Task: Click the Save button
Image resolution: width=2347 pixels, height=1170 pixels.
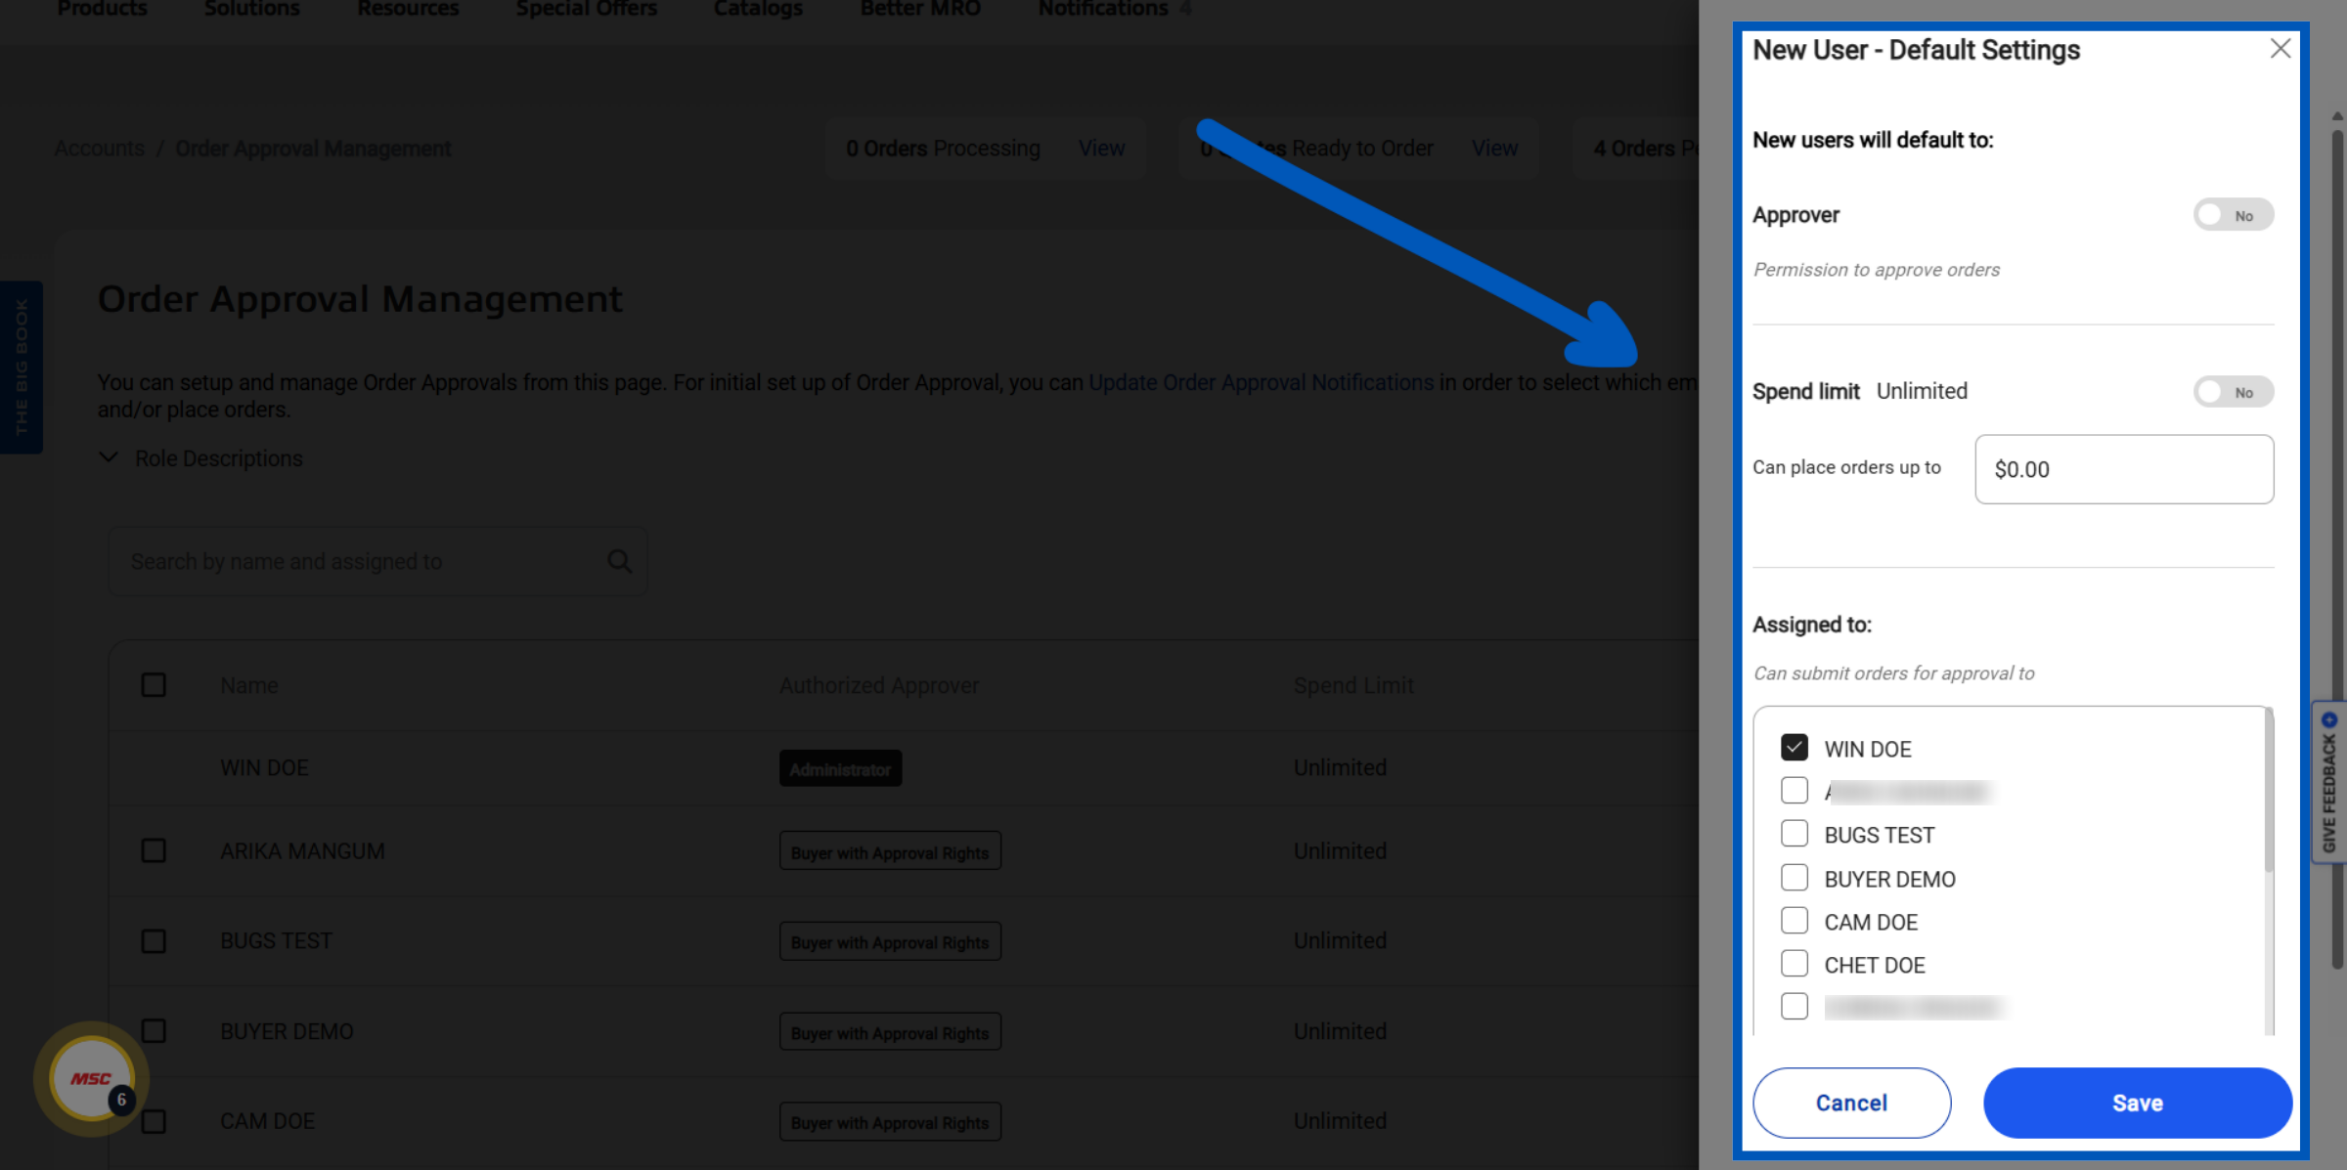Action: [x=2137, y=1103]
